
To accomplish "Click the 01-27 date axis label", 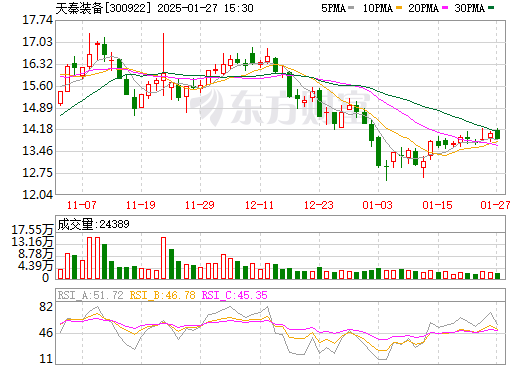I will click(x=495, y=205).
